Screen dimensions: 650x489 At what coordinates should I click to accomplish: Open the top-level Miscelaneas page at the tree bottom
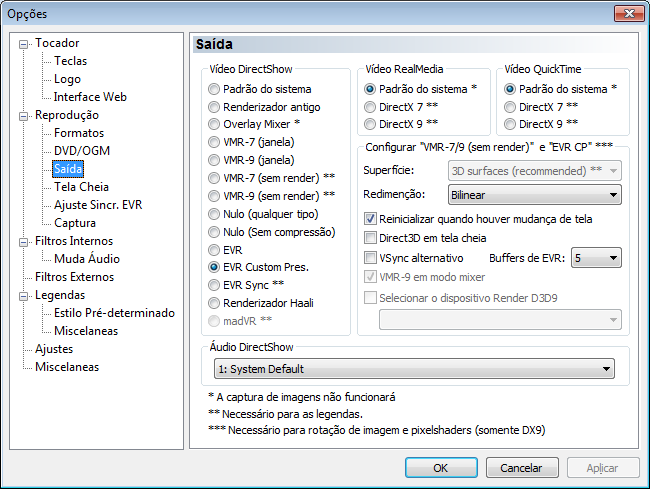click(x=67, y=367)
